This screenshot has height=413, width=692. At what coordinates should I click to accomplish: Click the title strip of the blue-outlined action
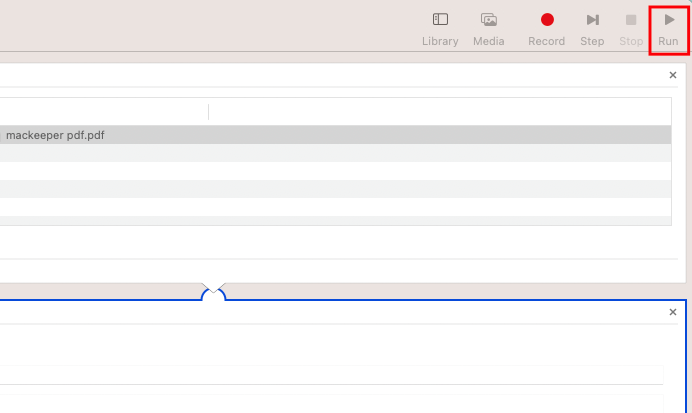(333, 312)
